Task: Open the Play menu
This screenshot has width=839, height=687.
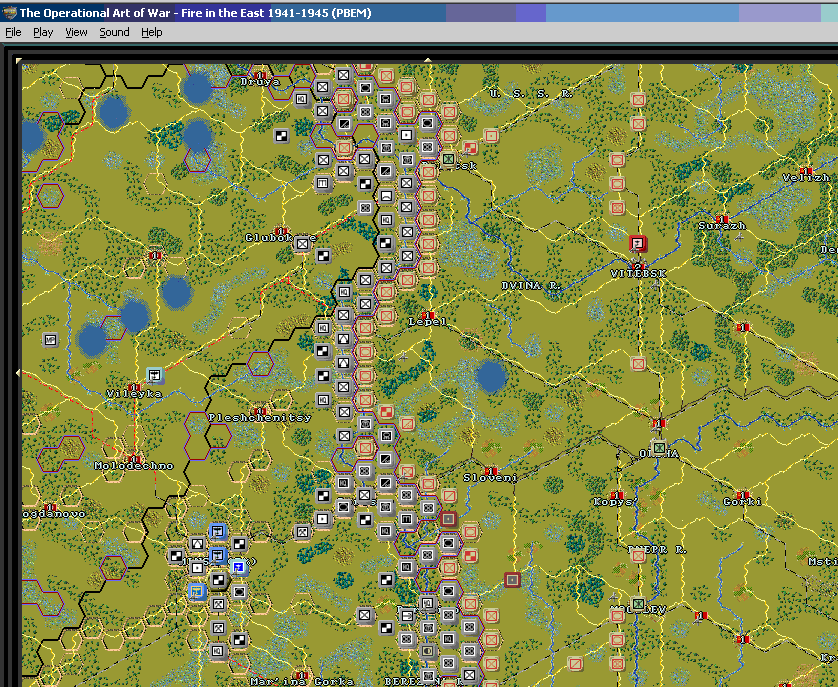Action: click(43, 32)
